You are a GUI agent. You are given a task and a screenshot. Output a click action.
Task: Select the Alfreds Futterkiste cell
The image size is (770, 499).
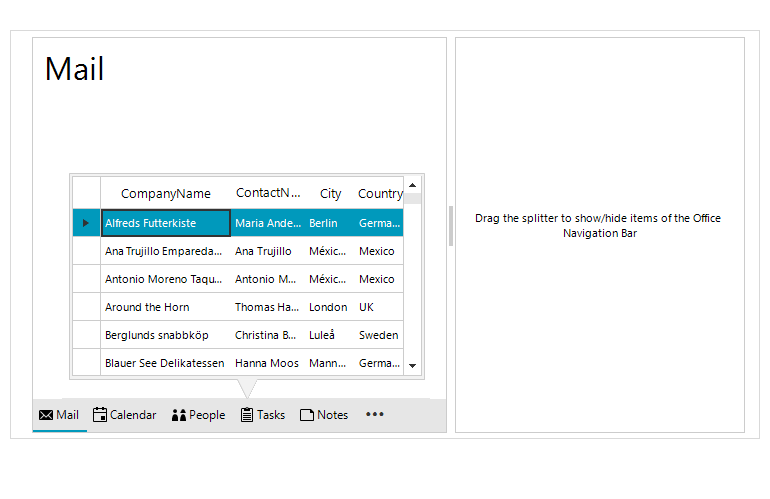165,223
